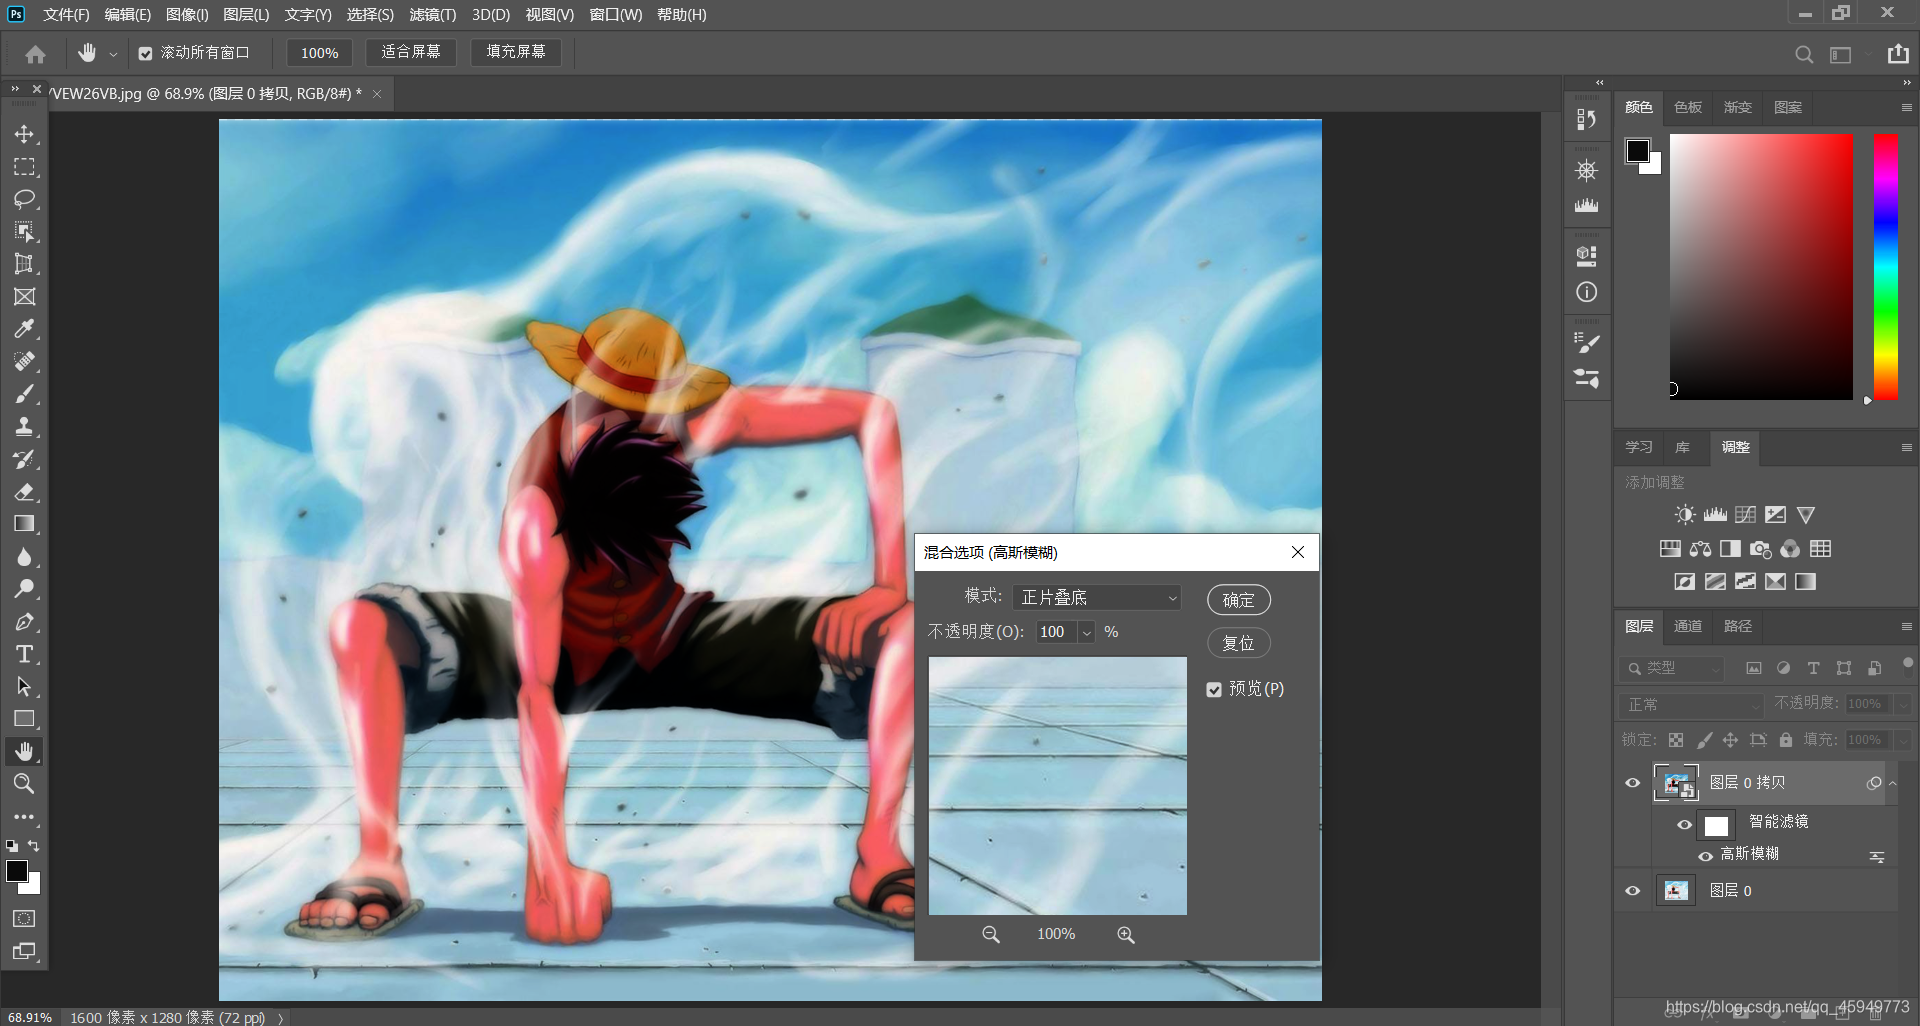This screenshot has height=1026, width=1920.
Task: Hide the 智能滤镜 smart filters
Action: point(1684,825)
